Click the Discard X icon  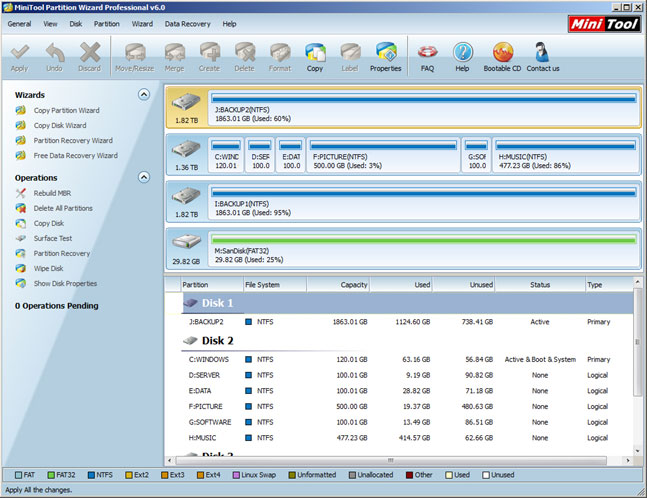click(x=90, y=52)
